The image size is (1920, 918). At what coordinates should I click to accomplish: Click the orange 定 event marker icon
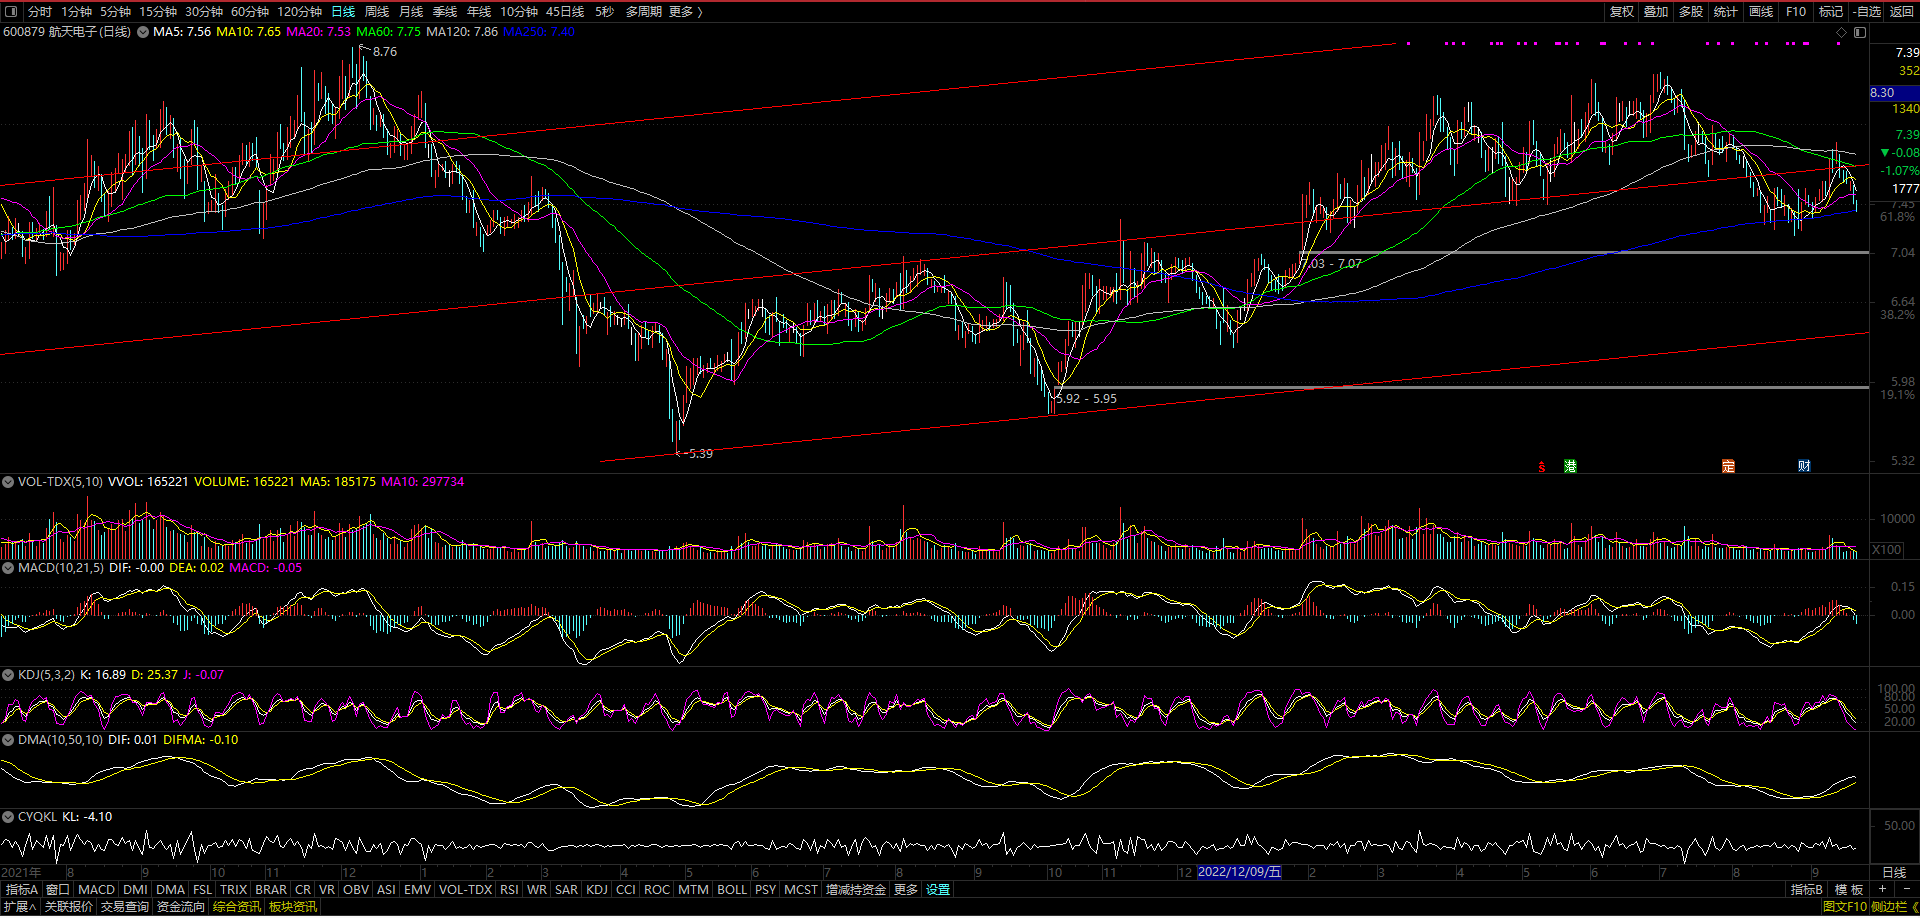point(1728,466)
